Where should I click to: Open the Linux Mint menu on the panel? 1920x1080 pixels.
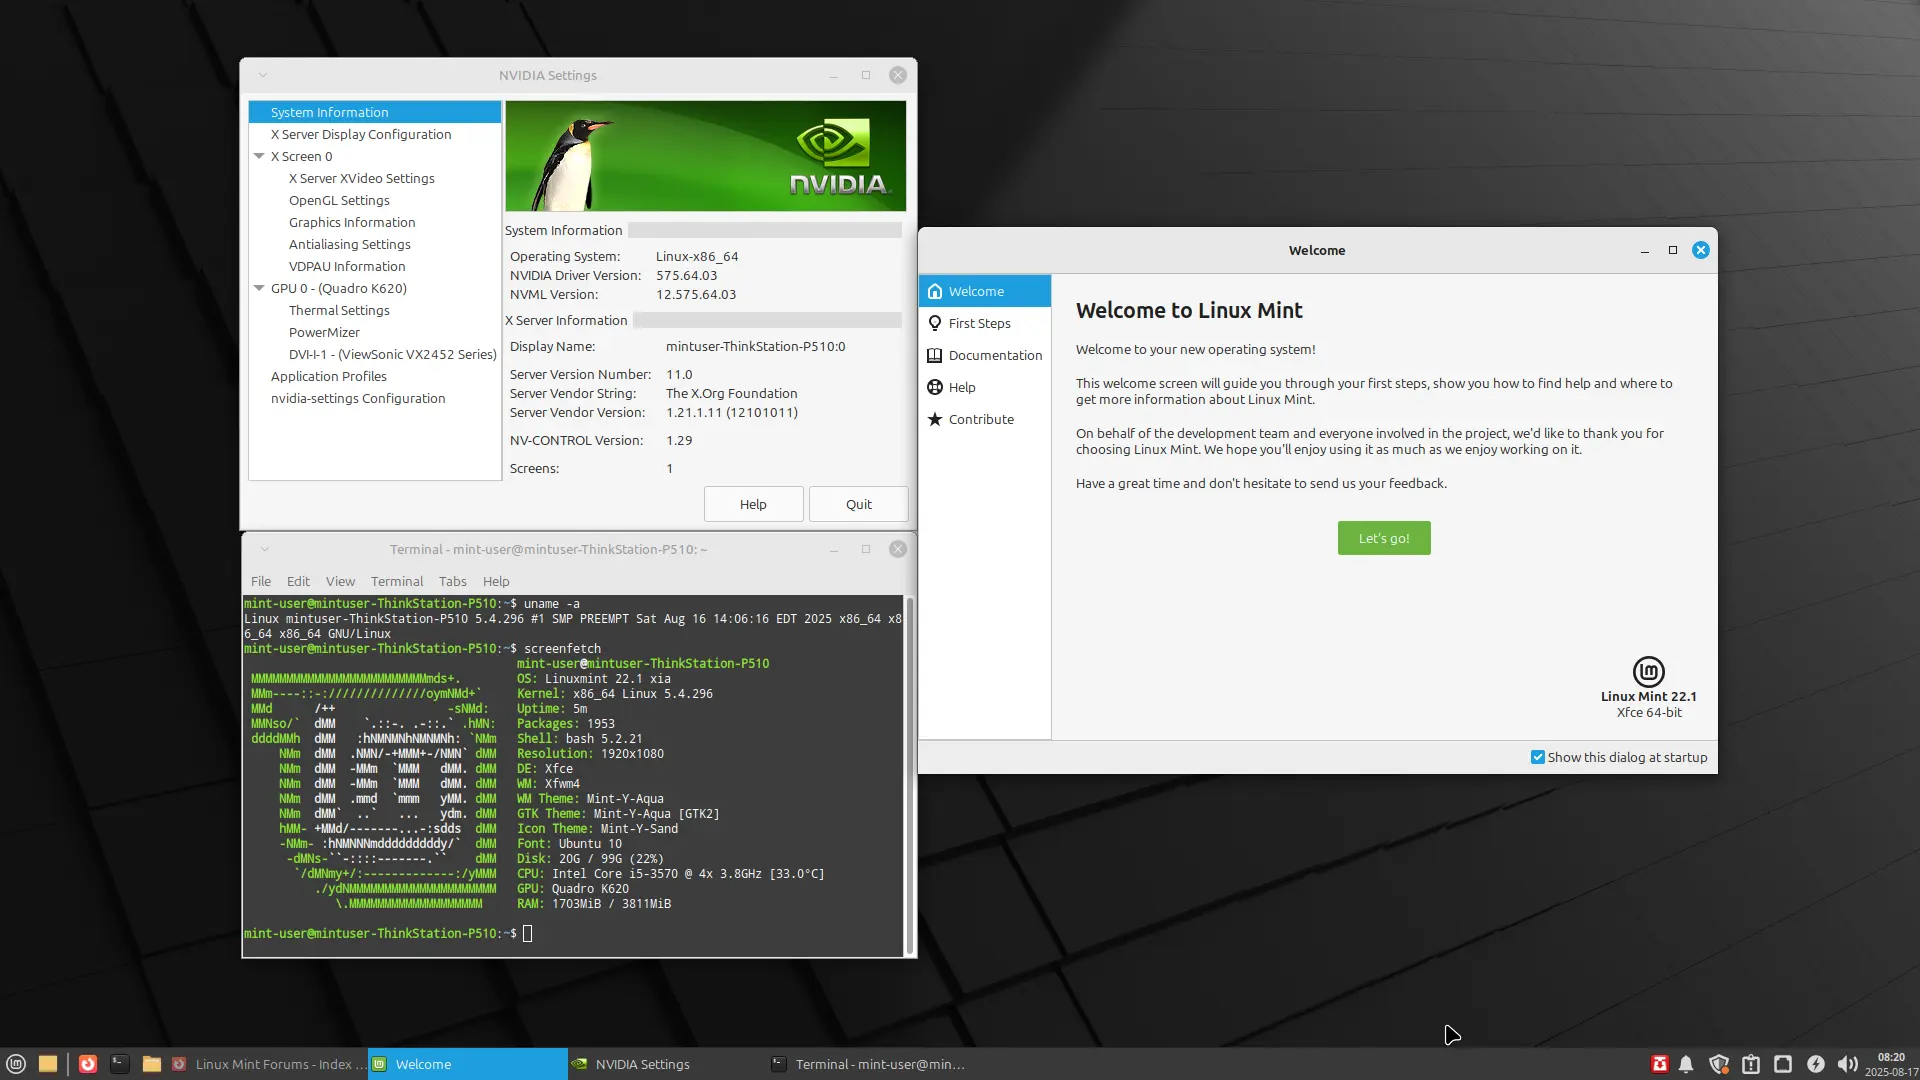tap(16, 1064)
